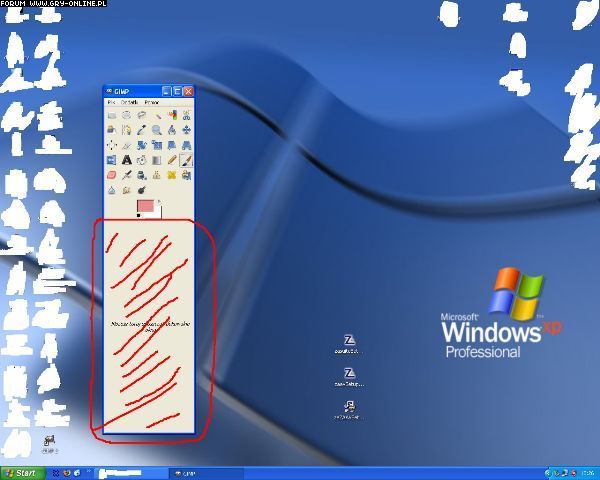Swap foreground and background colors arrow
The width and height of the screenshot is (600, 480).
(x=159, y=202)
